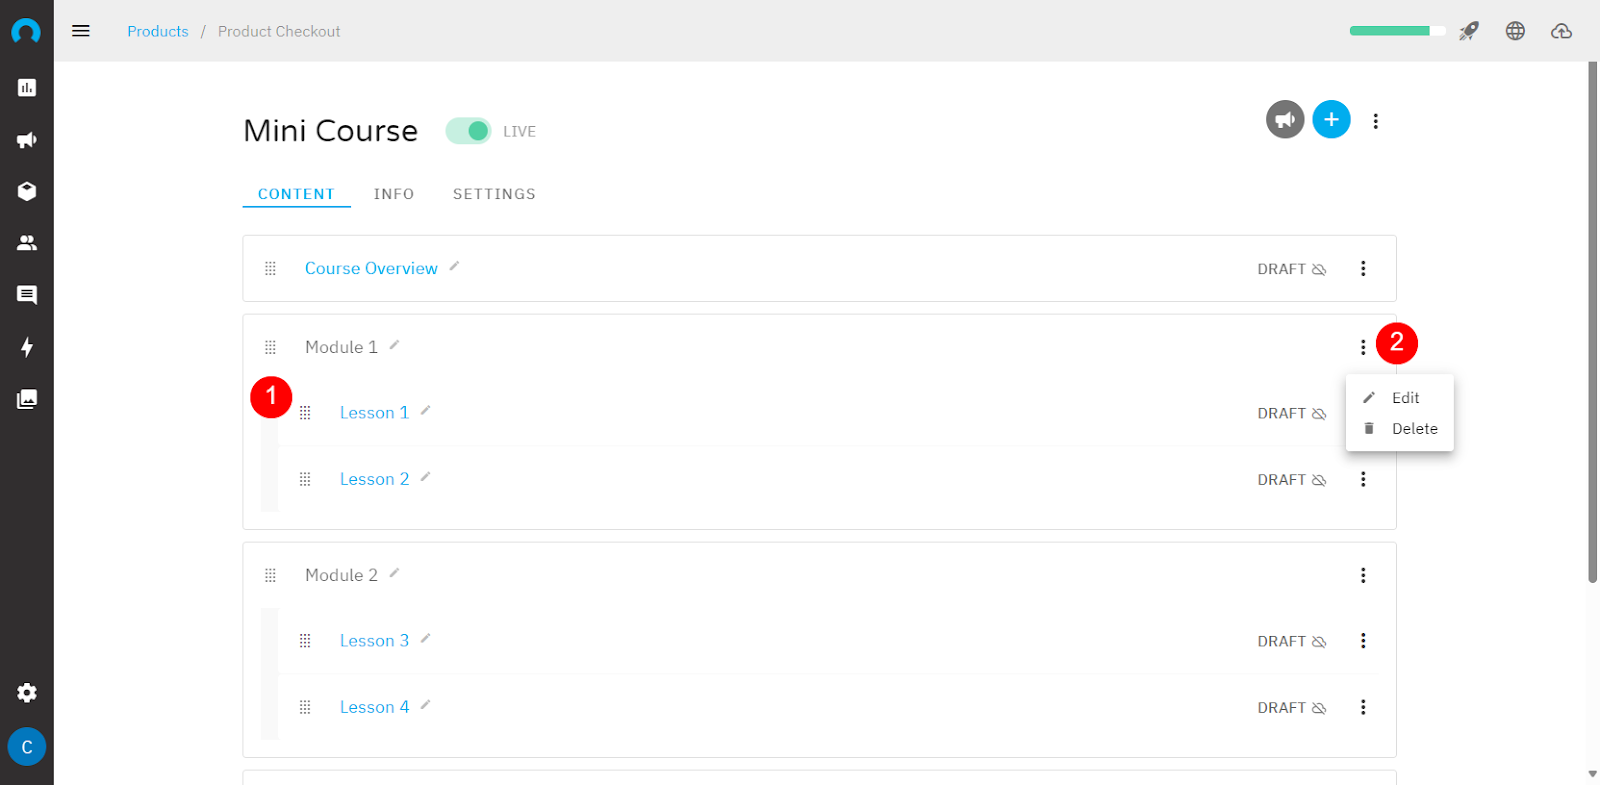Open the media library sidebar icon

click(27, 399)
